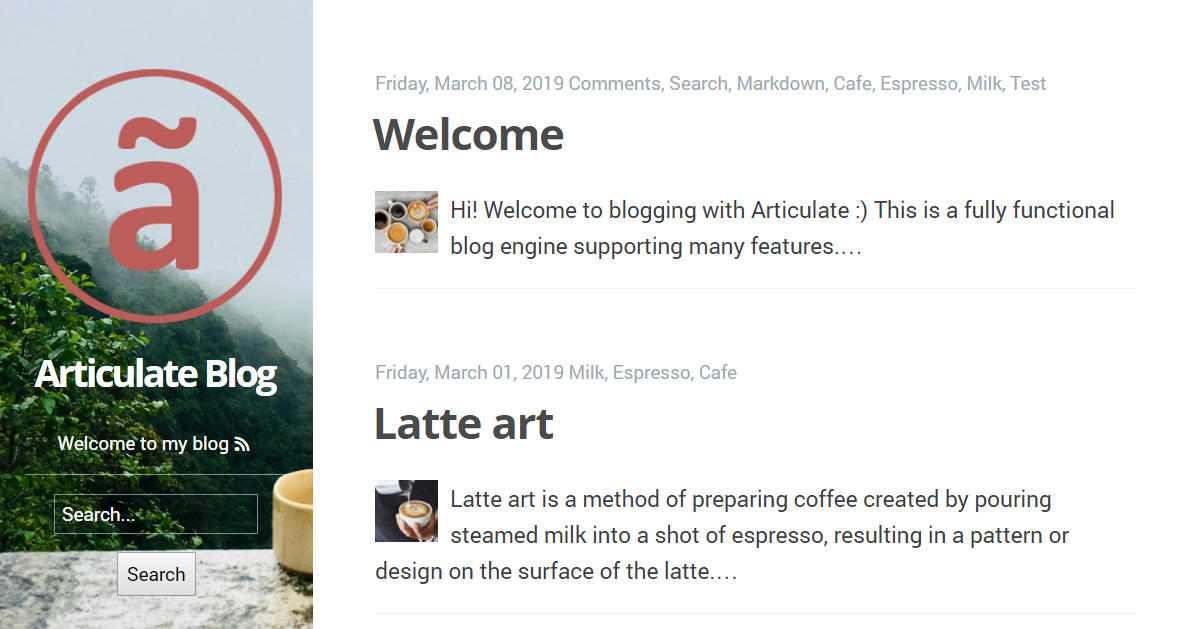The image size is (1191, 629).
Task: Go to Articulate Blog home title
Action: 156,374
